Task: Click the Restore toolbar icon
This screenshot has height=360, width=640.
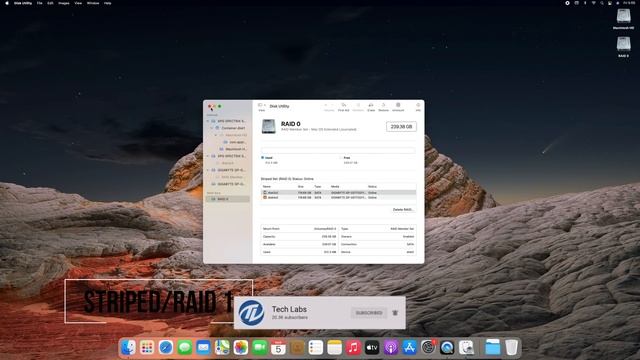Action: [x=383, y=107]
